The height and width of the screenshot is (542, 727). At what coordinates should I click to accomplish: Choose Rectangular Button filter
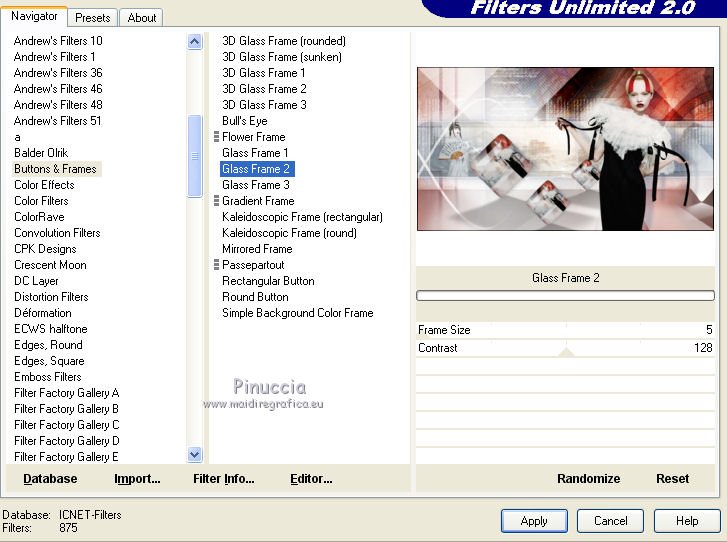pyautogui.click(x=268, y=281)
